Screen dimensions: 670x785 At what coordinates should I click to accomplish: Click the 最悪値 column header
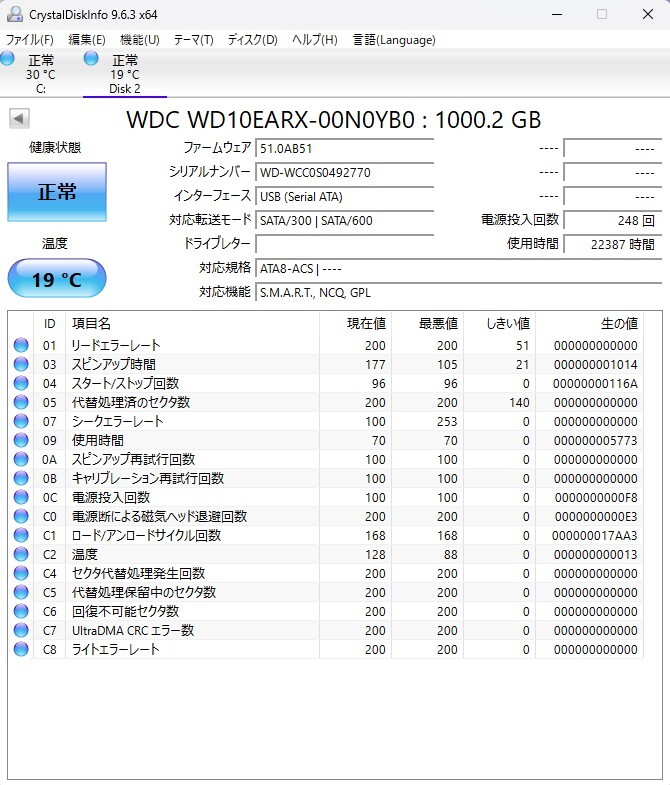pyautogui.click(x=428, y=323)
